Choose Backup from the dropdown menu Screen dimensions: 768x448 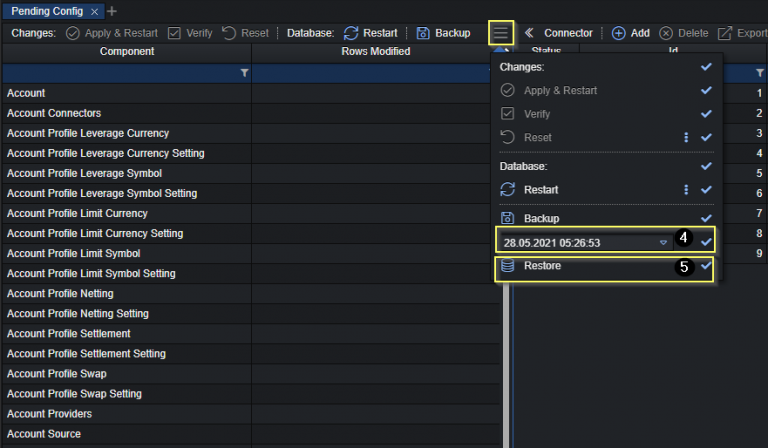(541, 218)
